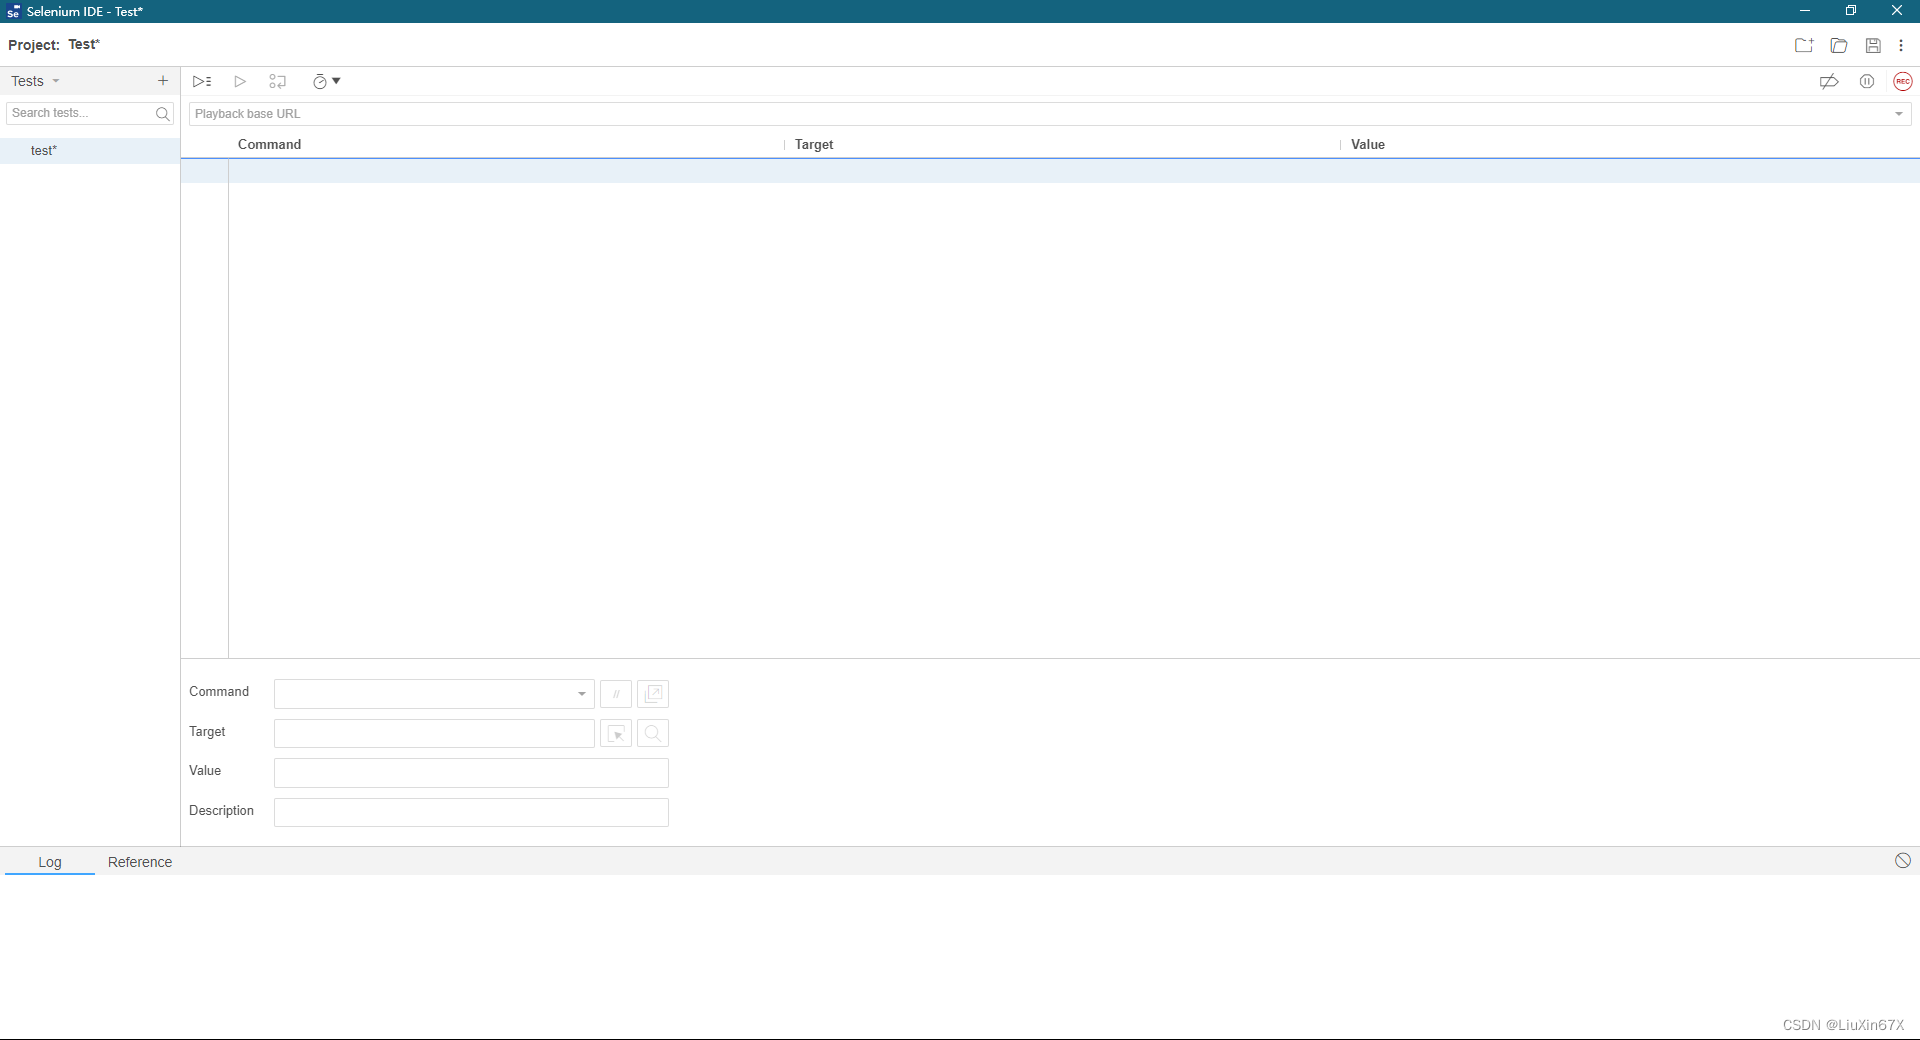Image resolution: width=1920 pixels, height=1040 pixels.
Task: Switch to the Reference tab
Action: pyautogui.click(x=140, y=862)
